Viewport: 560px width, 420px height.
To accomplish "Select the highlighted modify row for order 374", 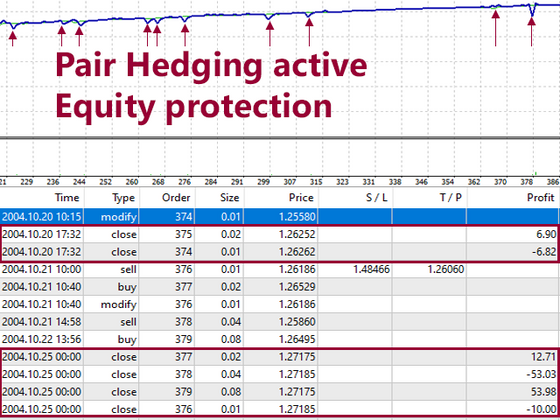I will tap(279, 217).
